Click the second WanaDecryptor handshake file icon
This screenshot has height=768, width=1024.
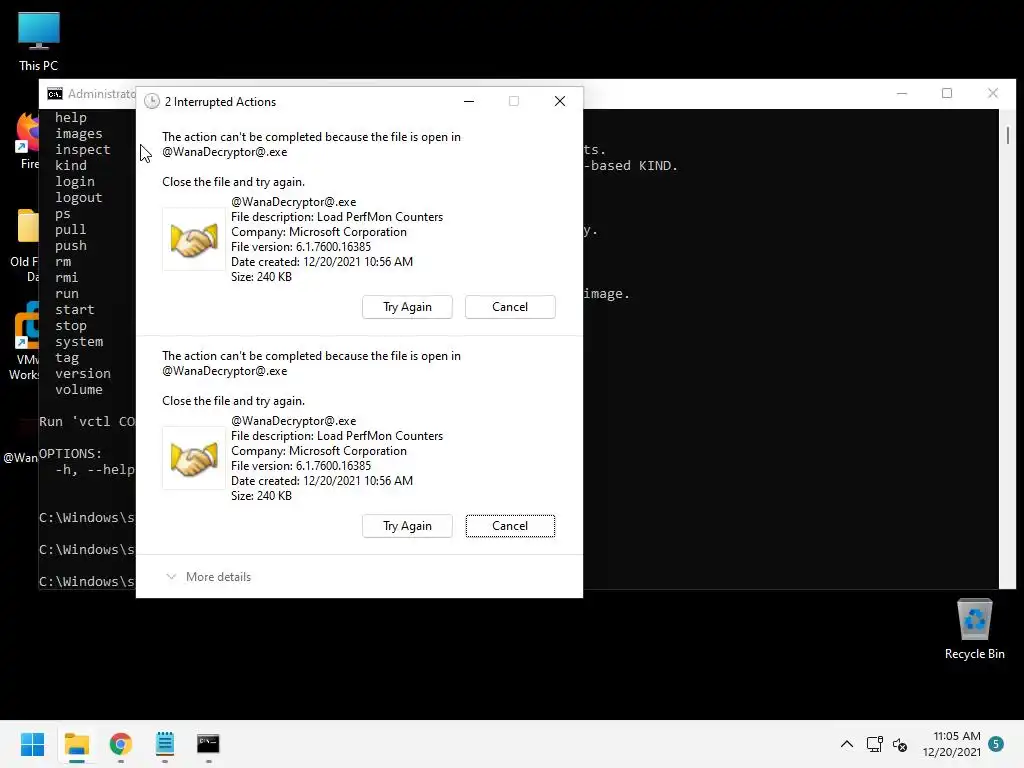(x=194, y=458)
